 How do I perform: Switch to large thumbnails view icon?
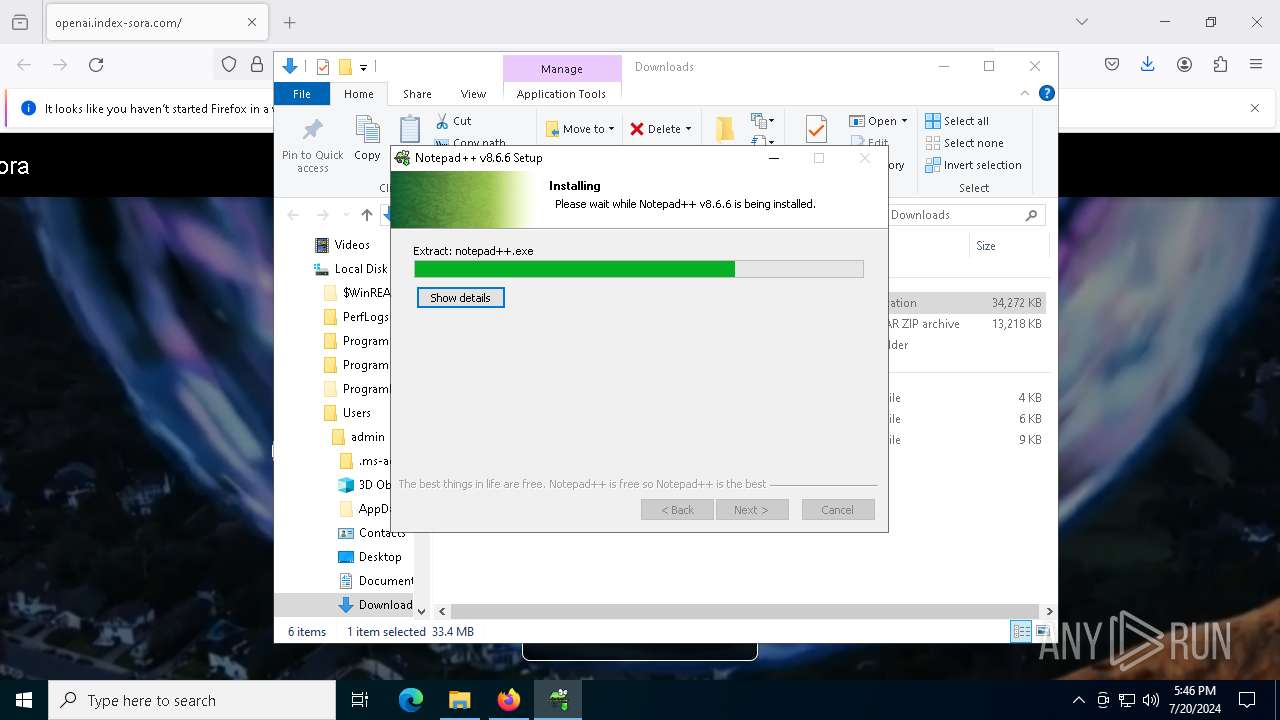[x=1042, y=631]
